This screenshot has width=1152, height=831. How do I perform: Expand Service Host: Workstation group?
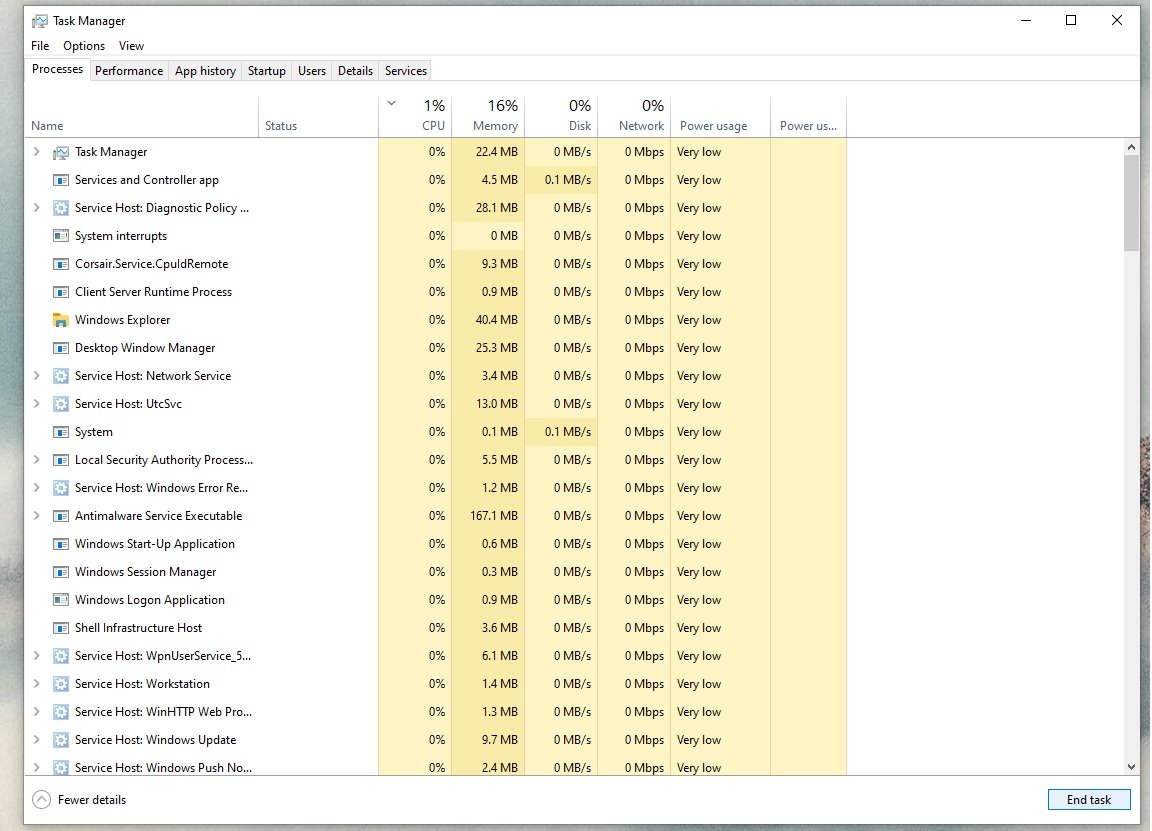[x=37, y=683]
